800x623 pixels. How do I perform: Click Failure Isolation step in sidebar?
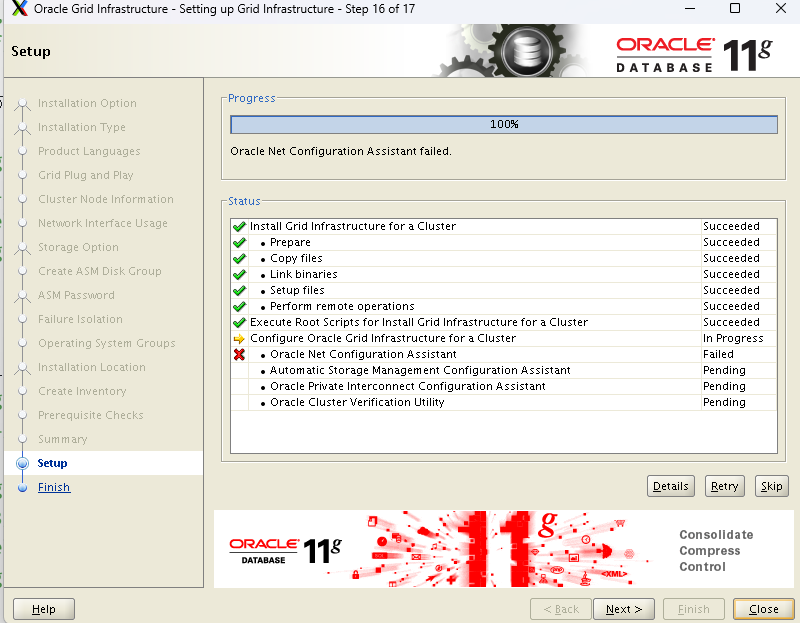[80, 319]
